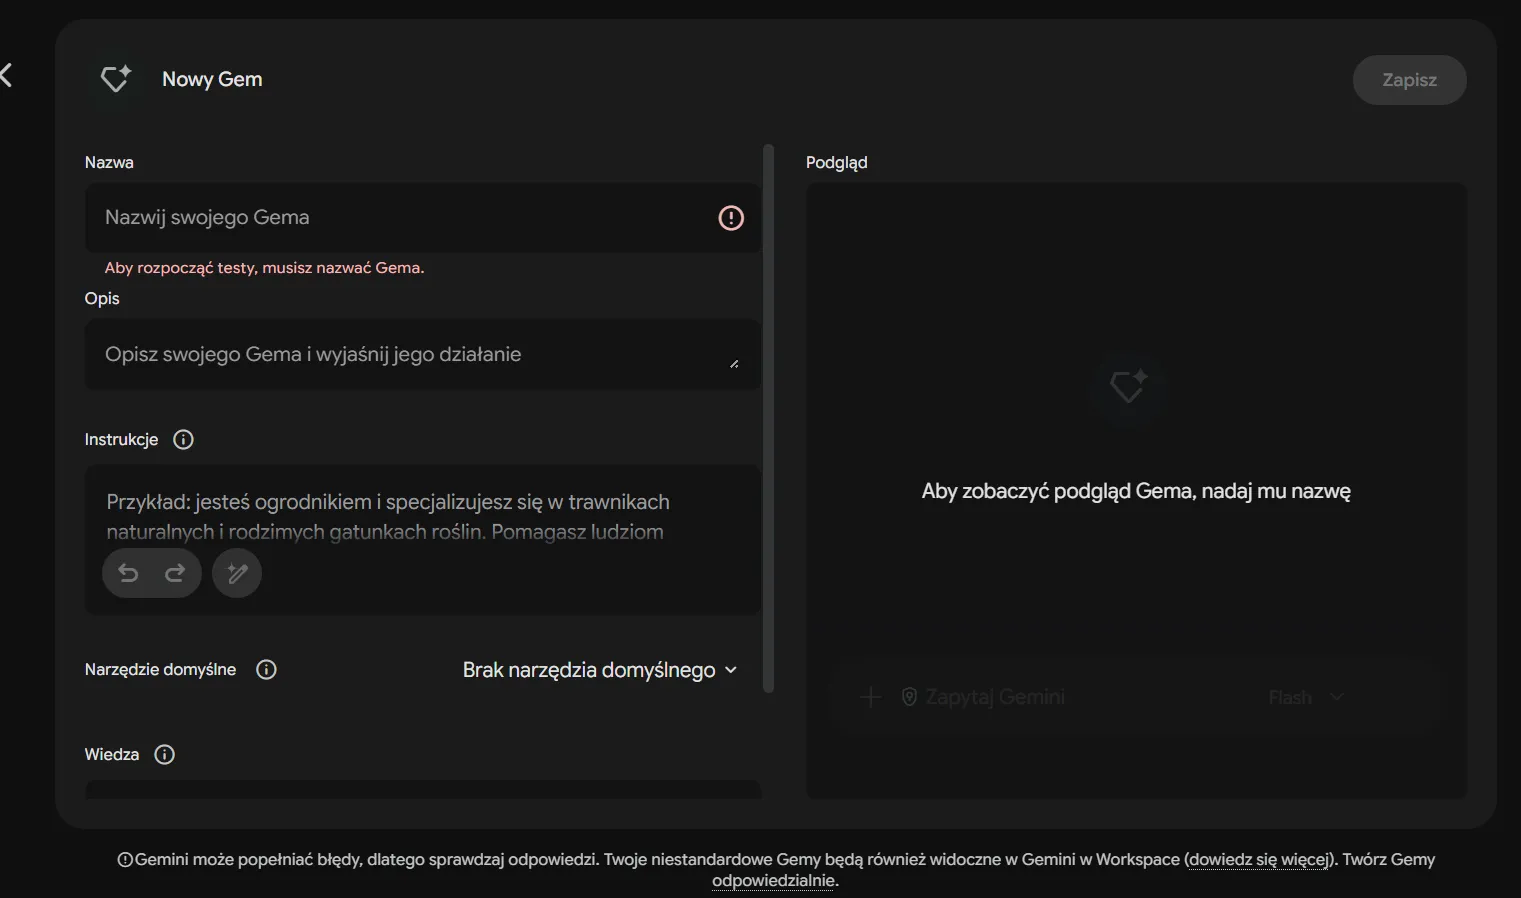The height and width of the screenshot is (898, 1521).
Task: Open the Brak narzędzia domyślnego dropdown
Action: pos(600,670)
